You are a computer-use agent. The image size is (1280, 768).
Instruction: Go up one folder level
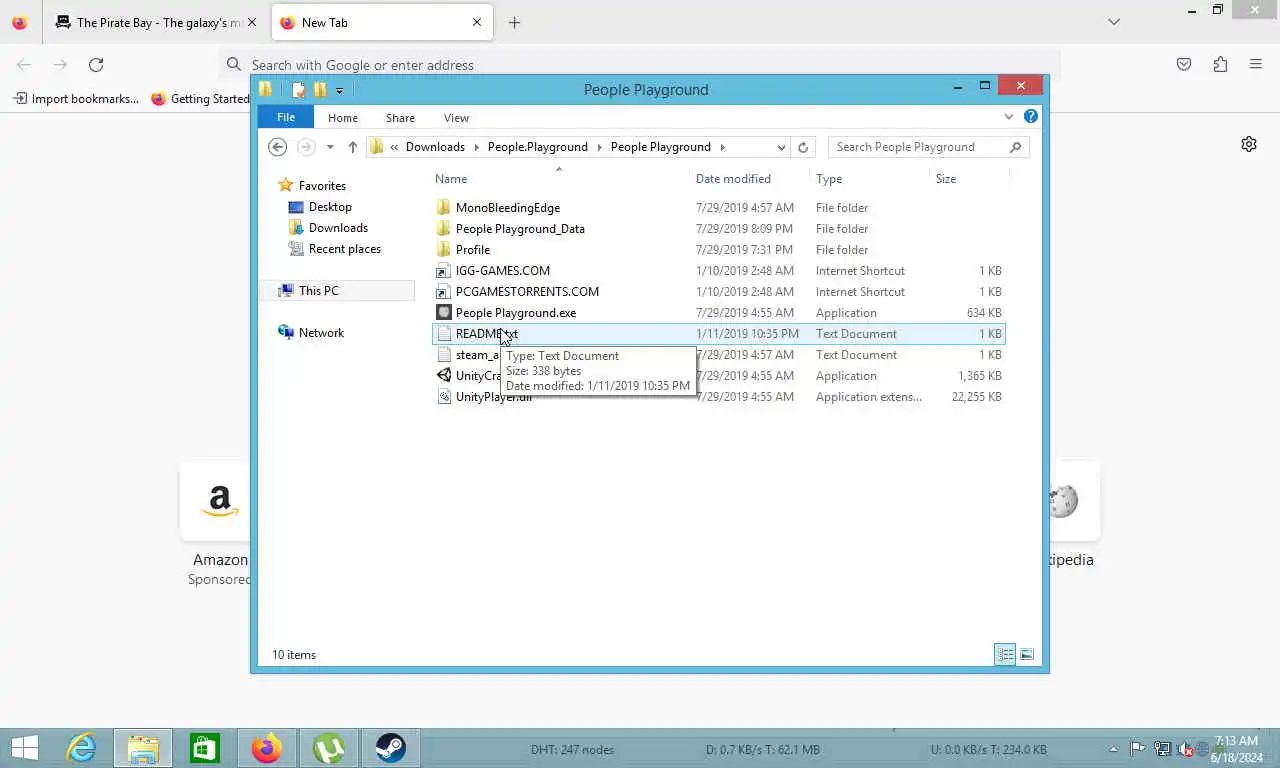tap(352, 147)
